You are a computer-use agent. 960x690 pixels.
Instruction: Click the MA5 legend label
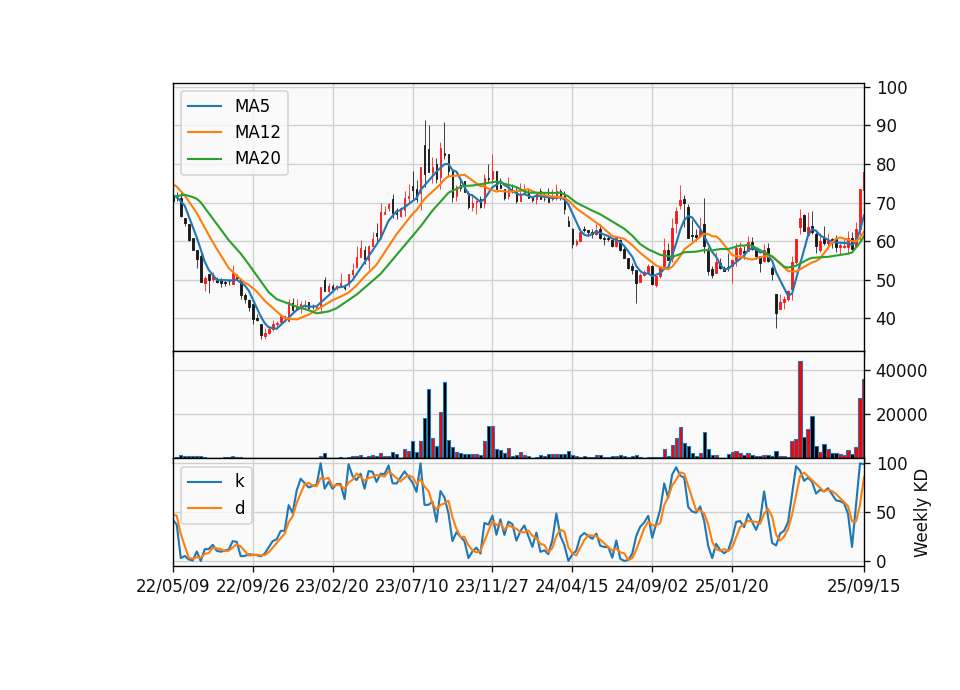pos(252,106)
